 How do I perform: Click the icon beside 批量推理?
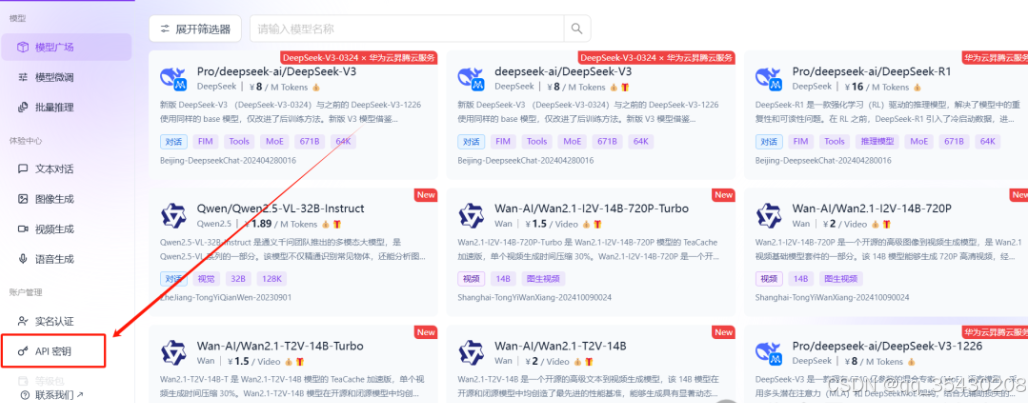[x=23, y=107]
